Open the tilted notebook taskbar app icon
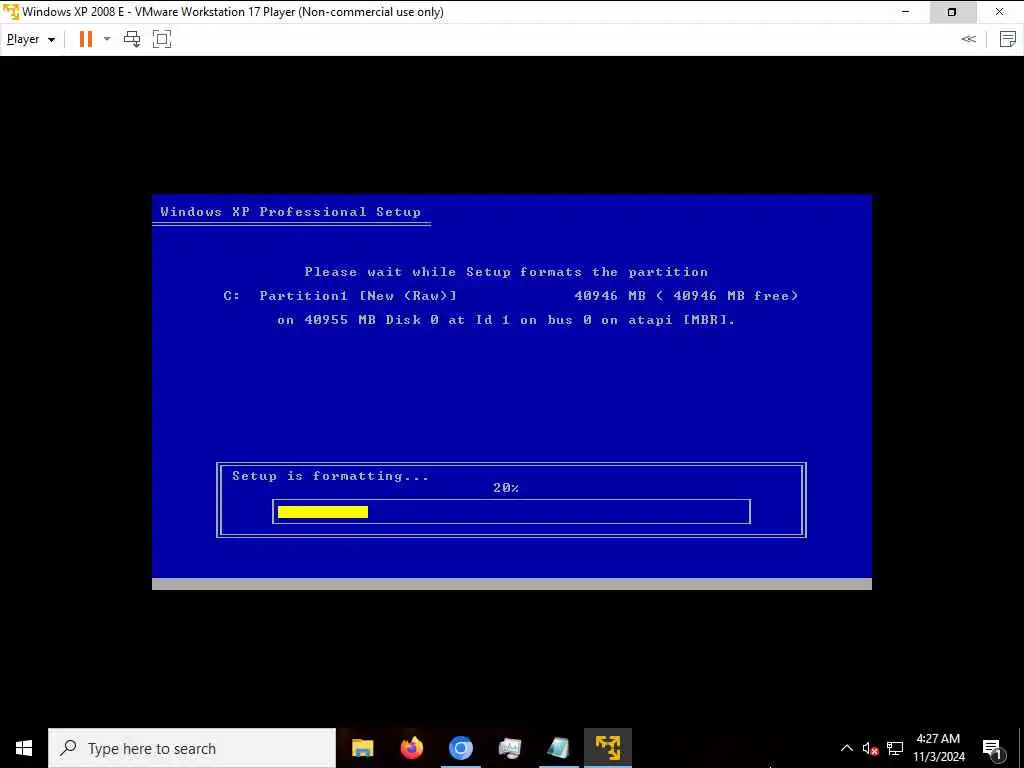Viewport: 1024px width, 768px height. pos(558,748)
